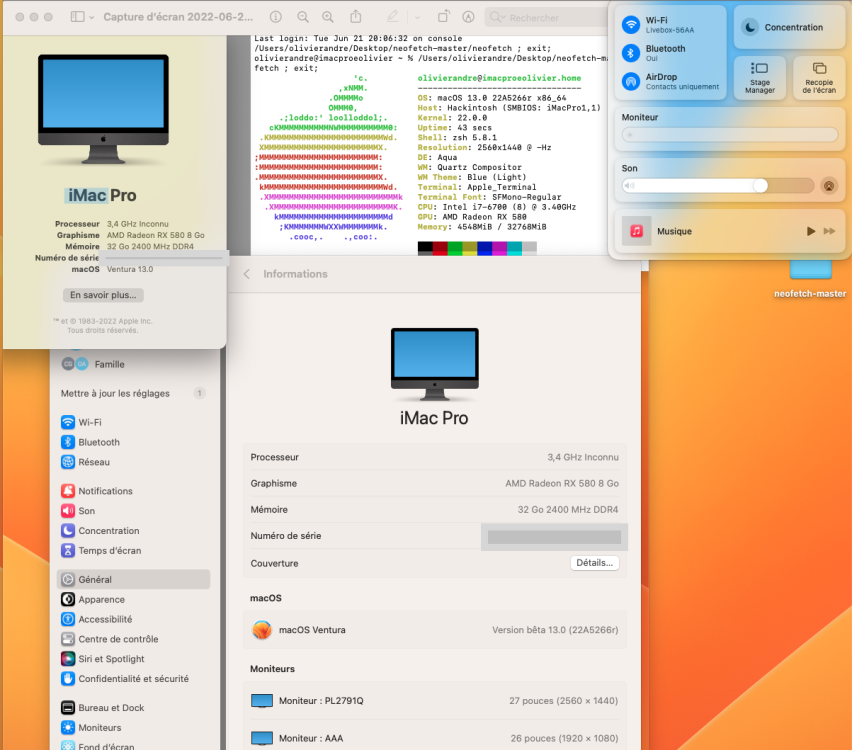Screen dimensions: 852x750
Task: Click the Couverture Détails button
Action: pyautogui.click(x=594, y=563)
